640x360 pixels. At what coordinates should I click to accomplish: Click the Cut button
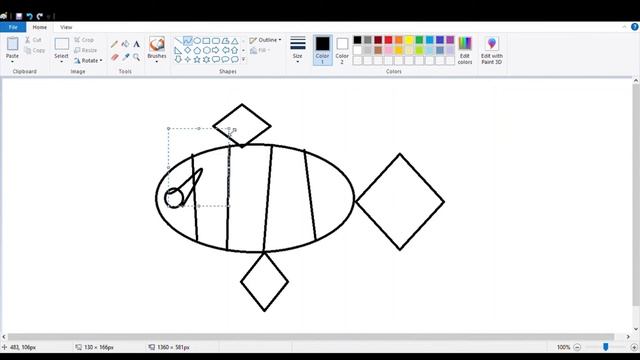click(33, 40)
